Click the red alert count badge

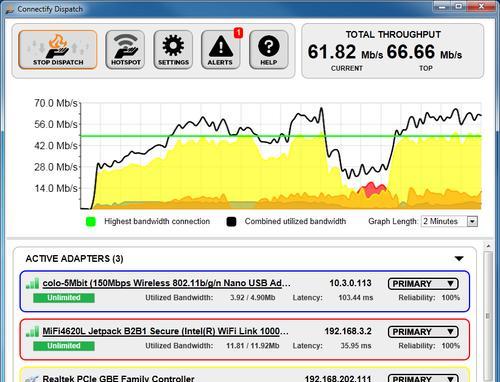click(x=238, y=33)
